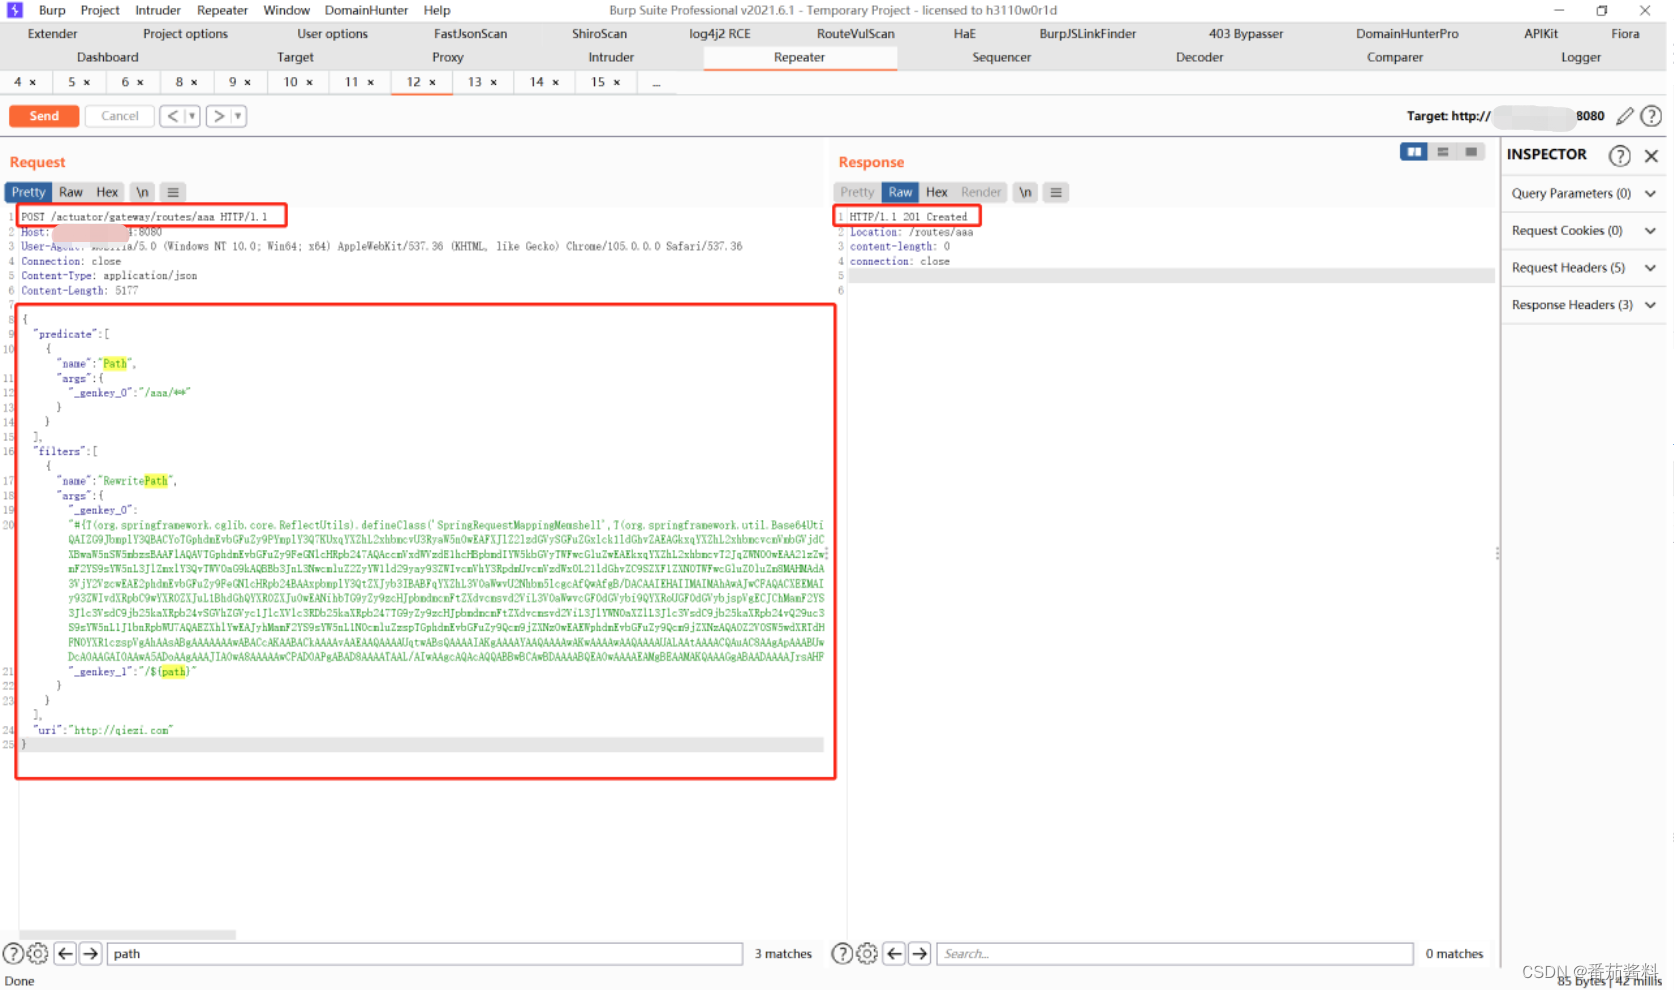The image size is (1674, 990).
Task: Select side-by-side layout view
Action: point(1414,152)
